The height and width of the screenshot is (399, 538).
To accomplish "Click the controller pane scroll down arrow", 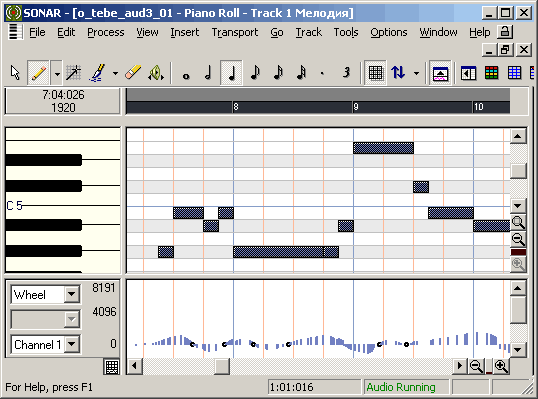I will tap(518, 349).
